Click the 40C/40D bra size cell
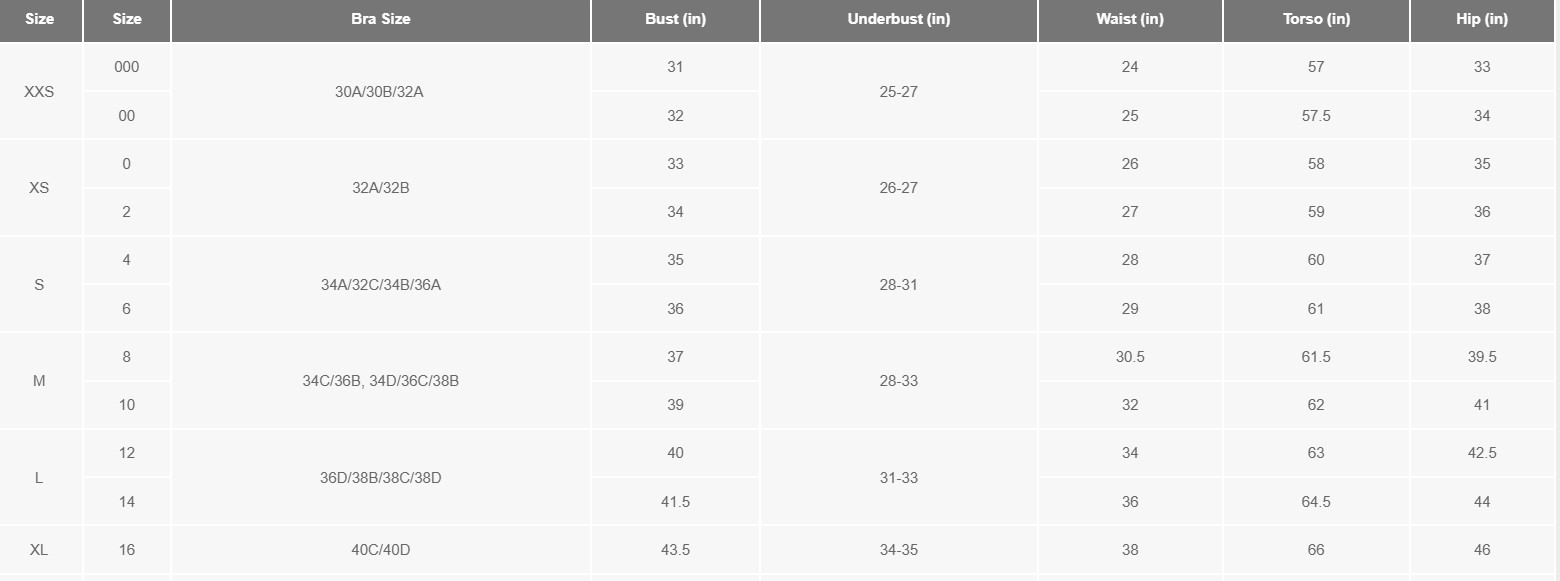Screen dimensions: 1560x581 381,550
